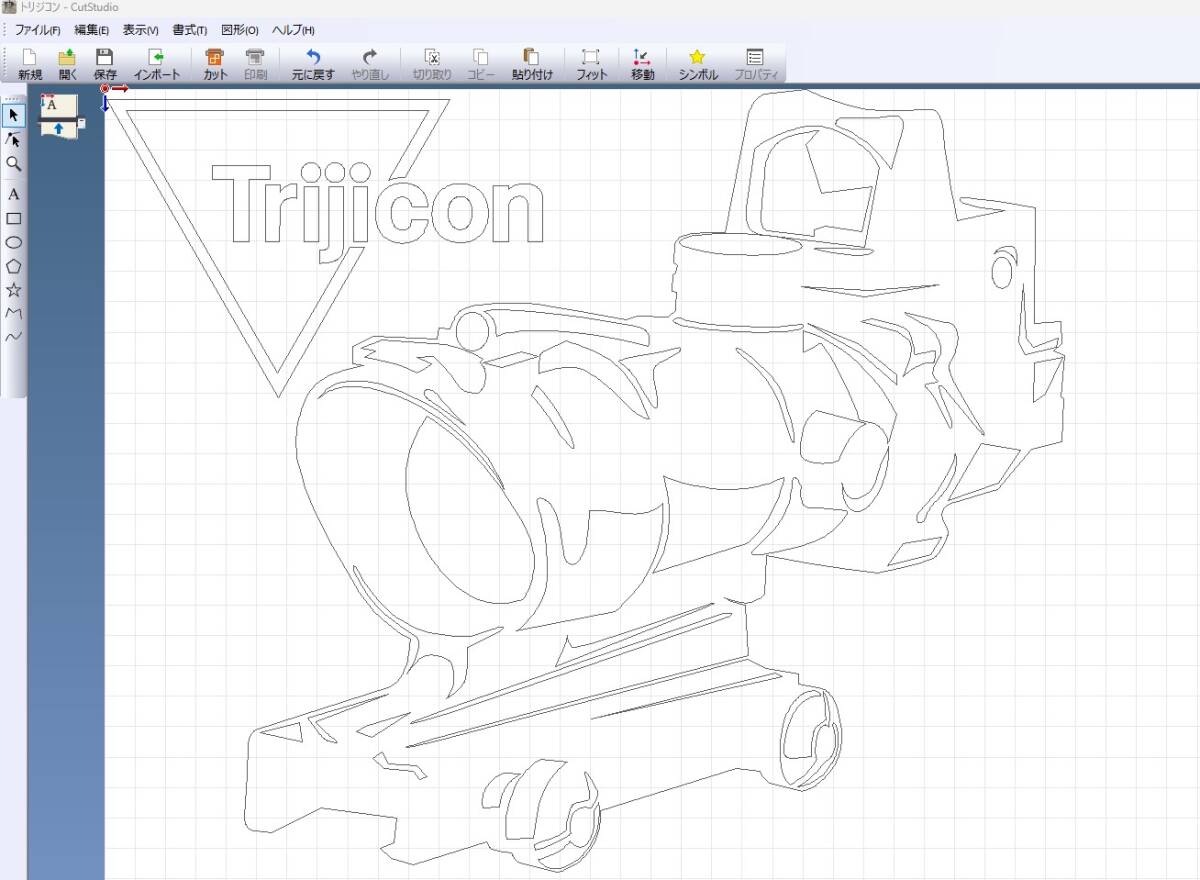Screen dimensions: 1200x880
Task: Open the ファイル(F) menu
Action: [38, 30]
